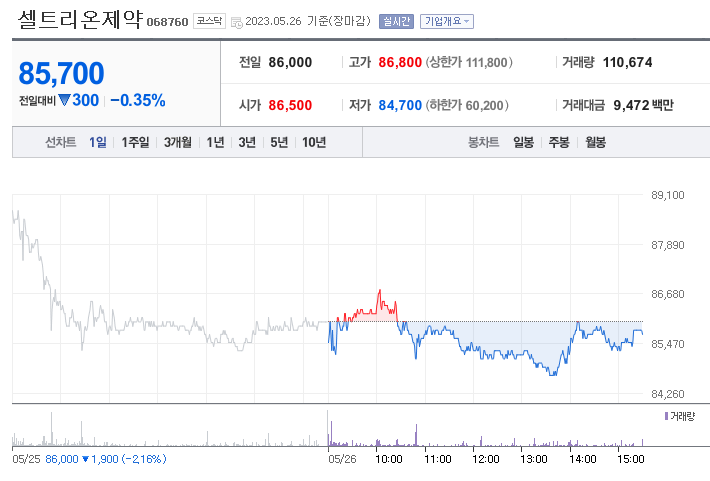Click the 15:00 time axis label

[x=630, y=459]
